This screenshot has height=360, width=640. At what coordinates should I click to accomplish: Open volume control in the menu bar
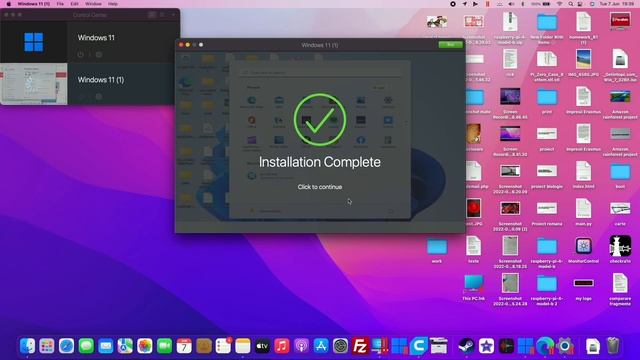click(511, 4)
